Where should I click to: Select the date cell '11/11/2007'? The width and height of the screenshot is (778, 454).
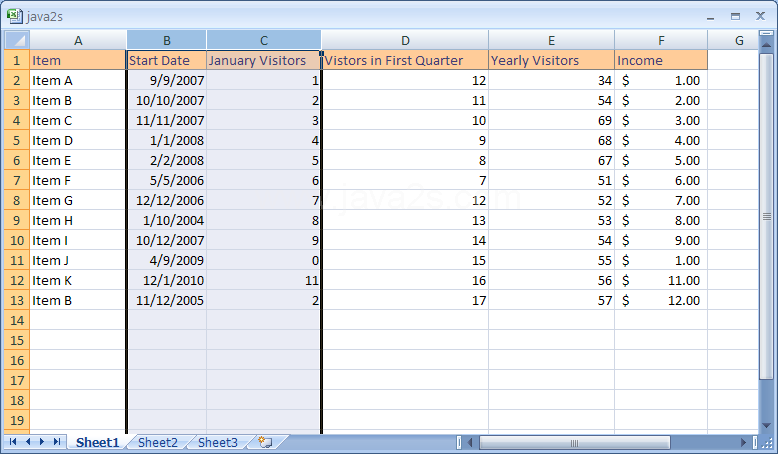pos(167,120)
